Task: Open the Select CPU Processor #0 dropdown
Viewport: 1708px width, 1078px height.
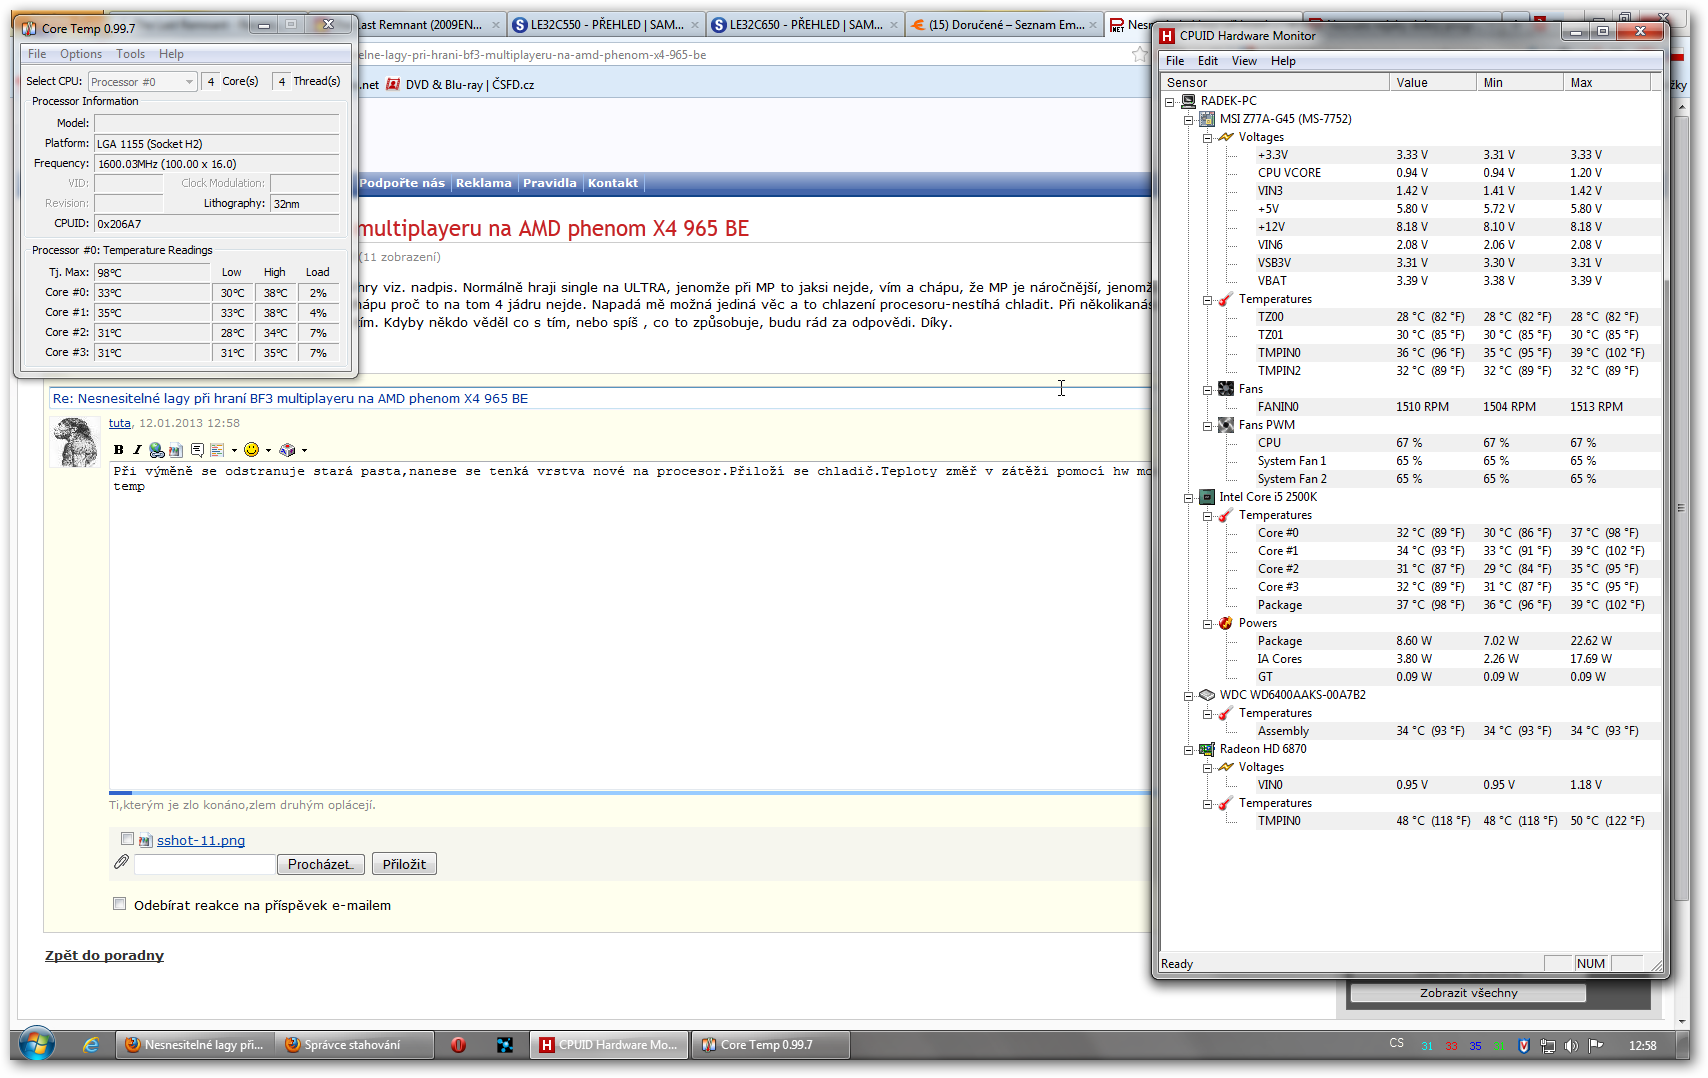Action: coord(142,82)
